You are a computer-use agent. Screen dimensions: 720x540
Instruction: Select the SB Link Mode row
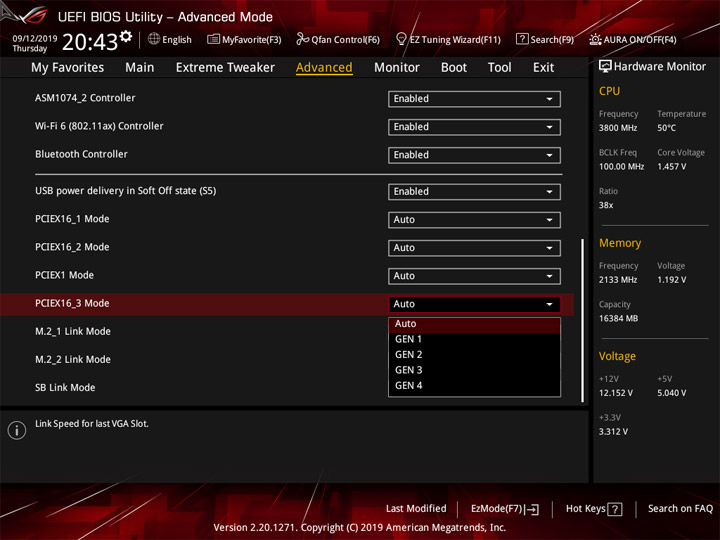[65, 388]
